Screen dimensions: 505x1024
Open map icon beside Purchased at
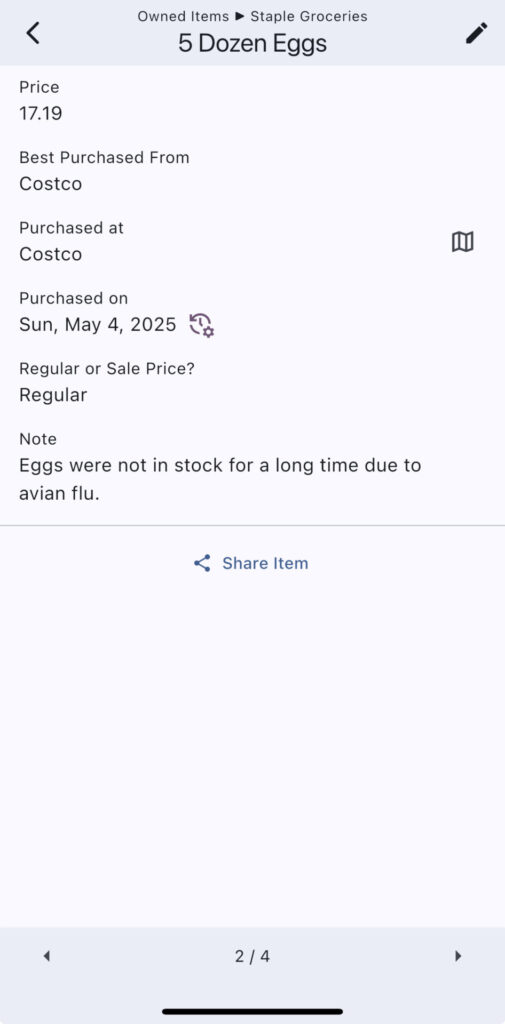coord(463,242)
